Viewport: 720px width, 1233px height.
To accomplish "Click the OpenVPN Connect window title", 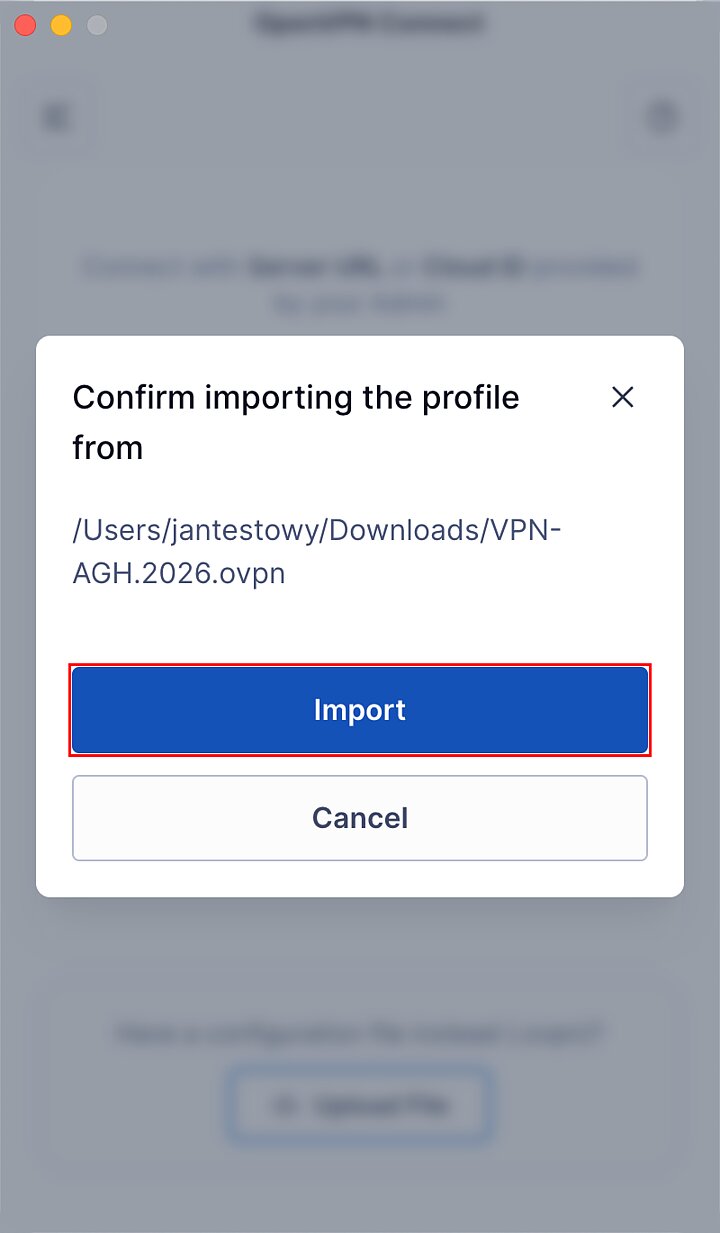I will 370,23.
